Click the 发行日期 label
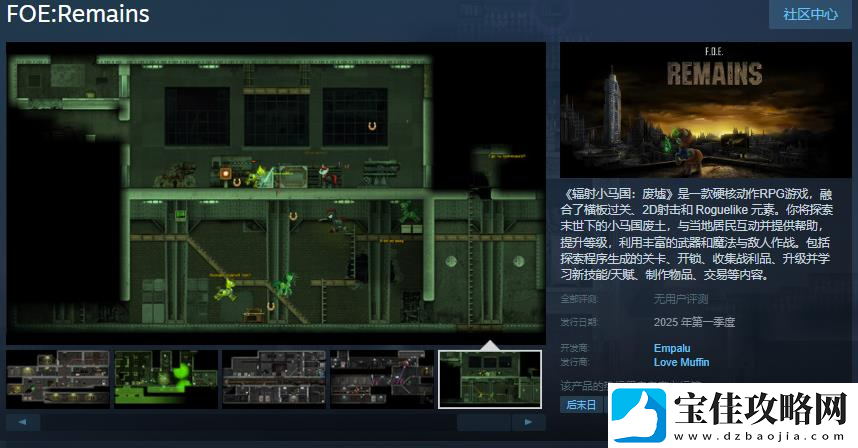Viewport: 858px width, 448px height. tap(579, 322)
